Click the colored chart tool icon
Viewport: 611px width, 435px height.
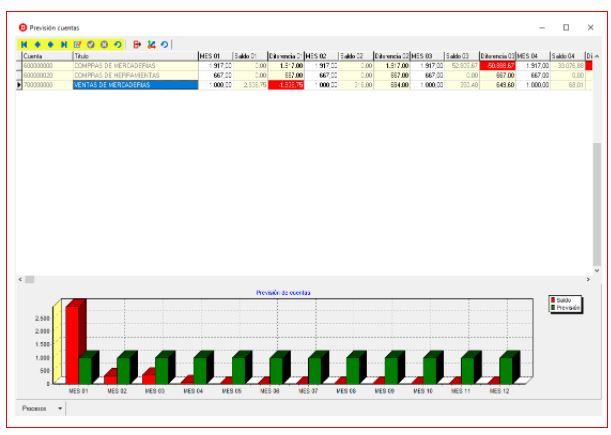pyautogui.click(x=151, y=45)
